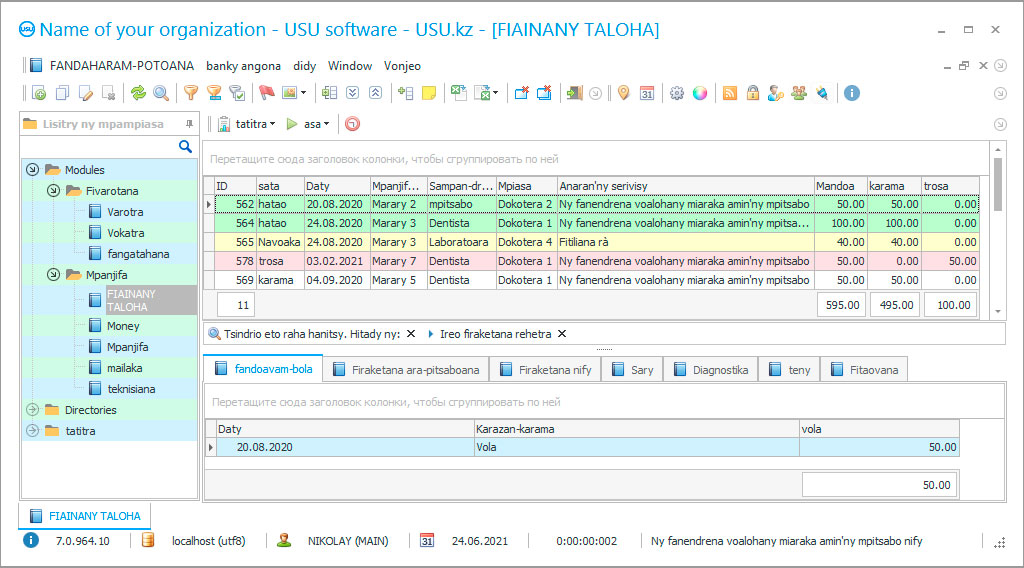
Task: Click the green Refresh arrows toolbar icon
Action: coord(138,93)
